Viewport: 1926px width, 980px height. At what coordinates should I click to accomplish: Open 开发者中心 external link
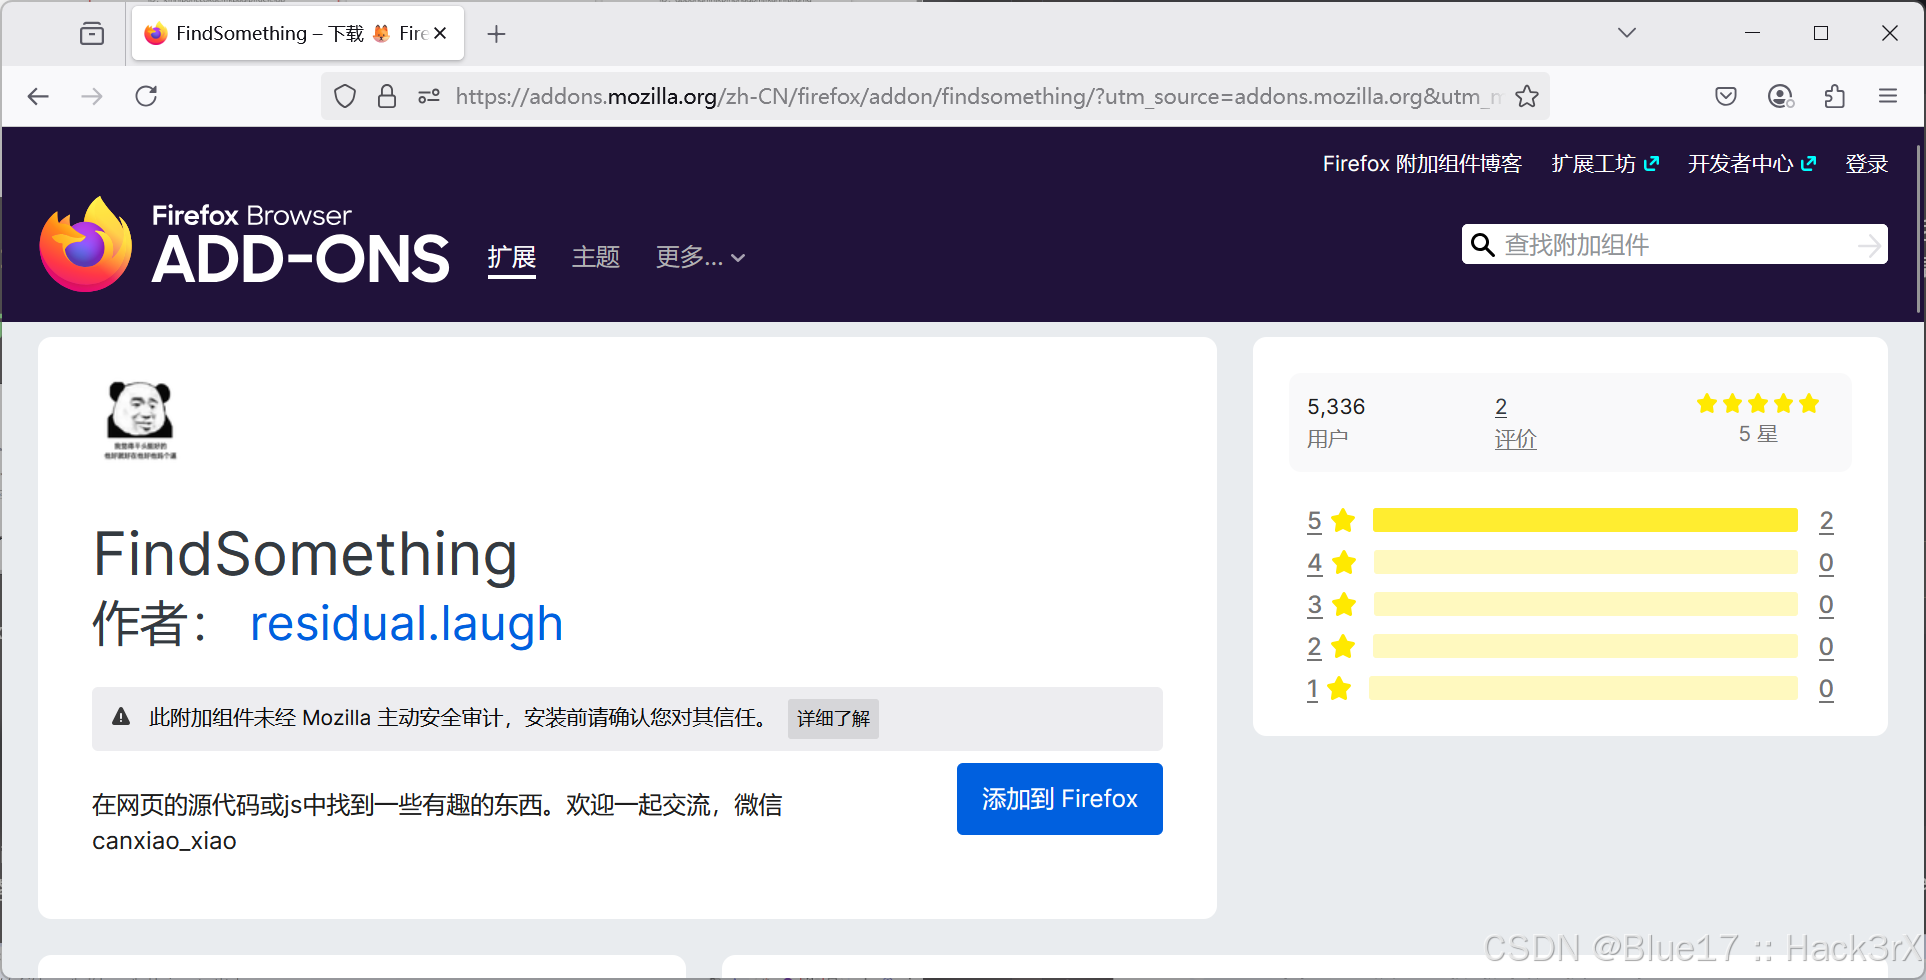(1752, 164)
